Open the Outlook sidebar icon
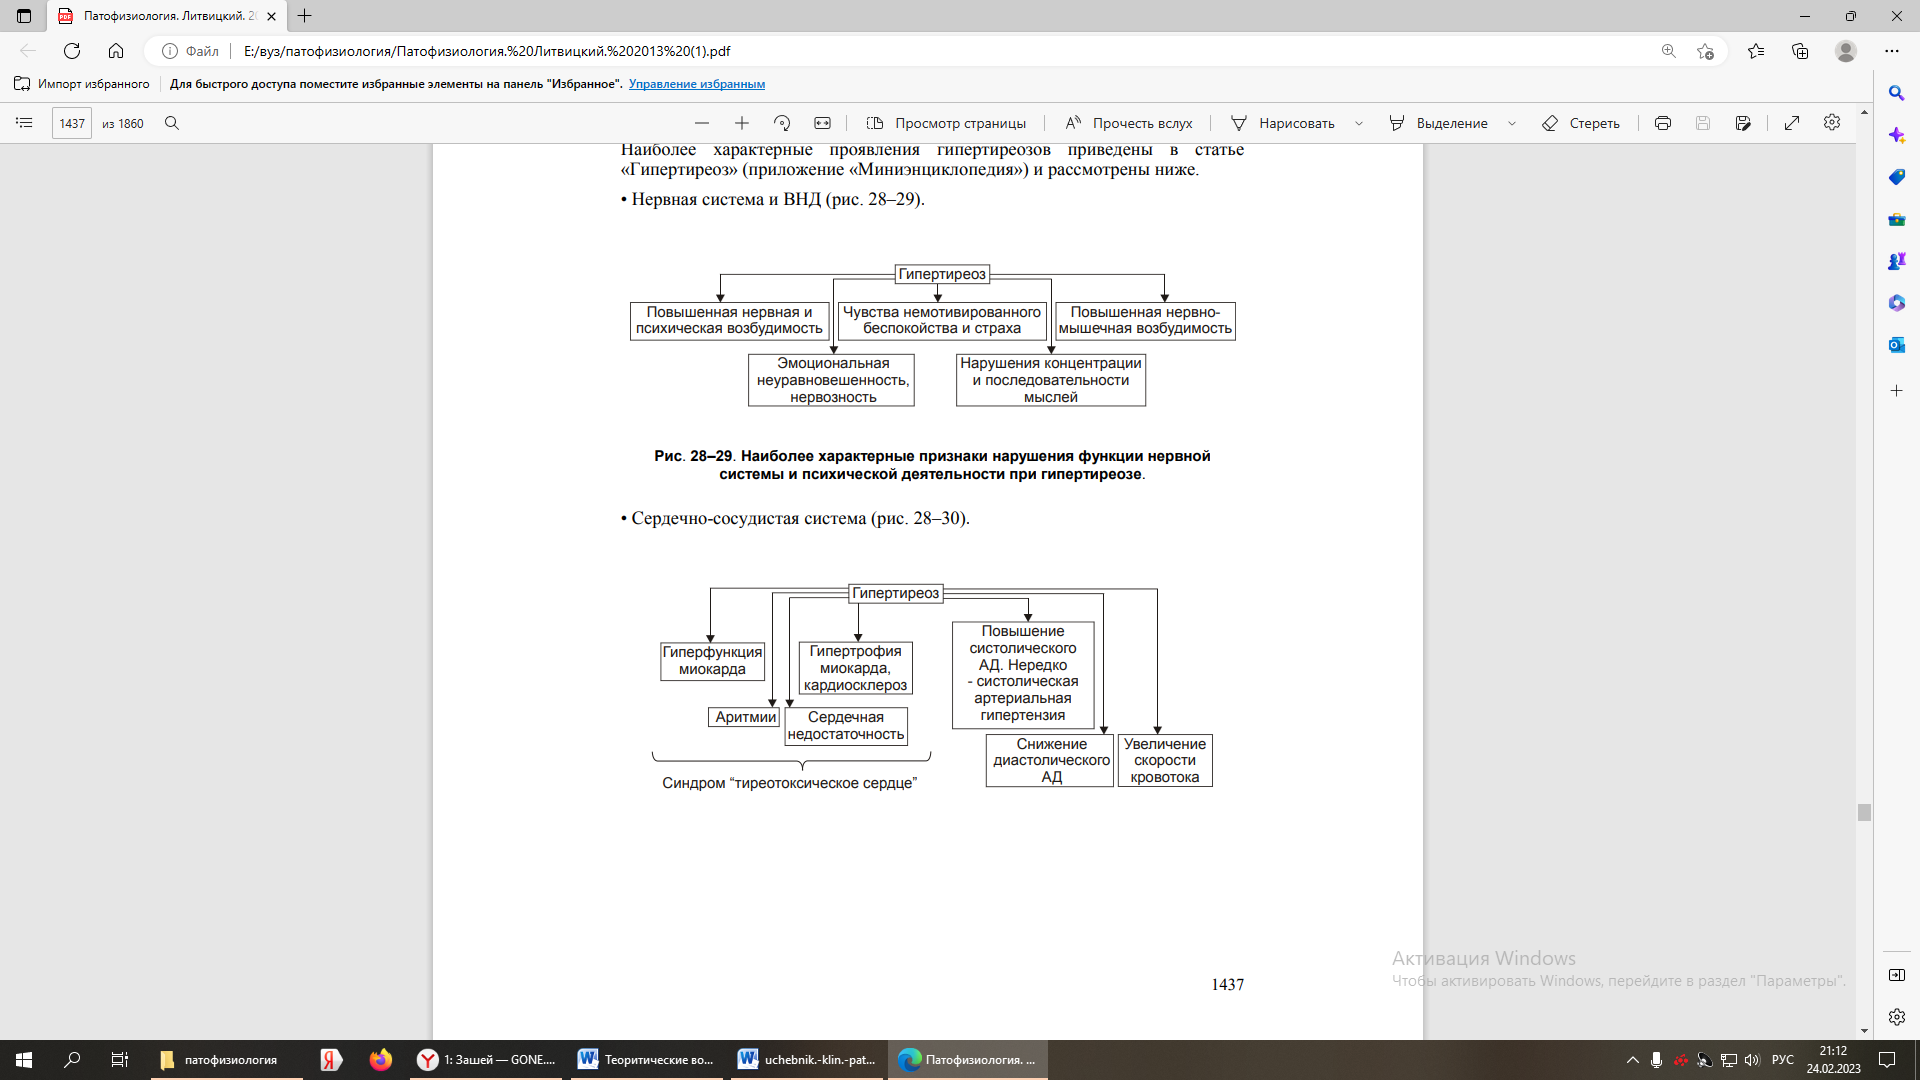 (x=1896, y=345)
